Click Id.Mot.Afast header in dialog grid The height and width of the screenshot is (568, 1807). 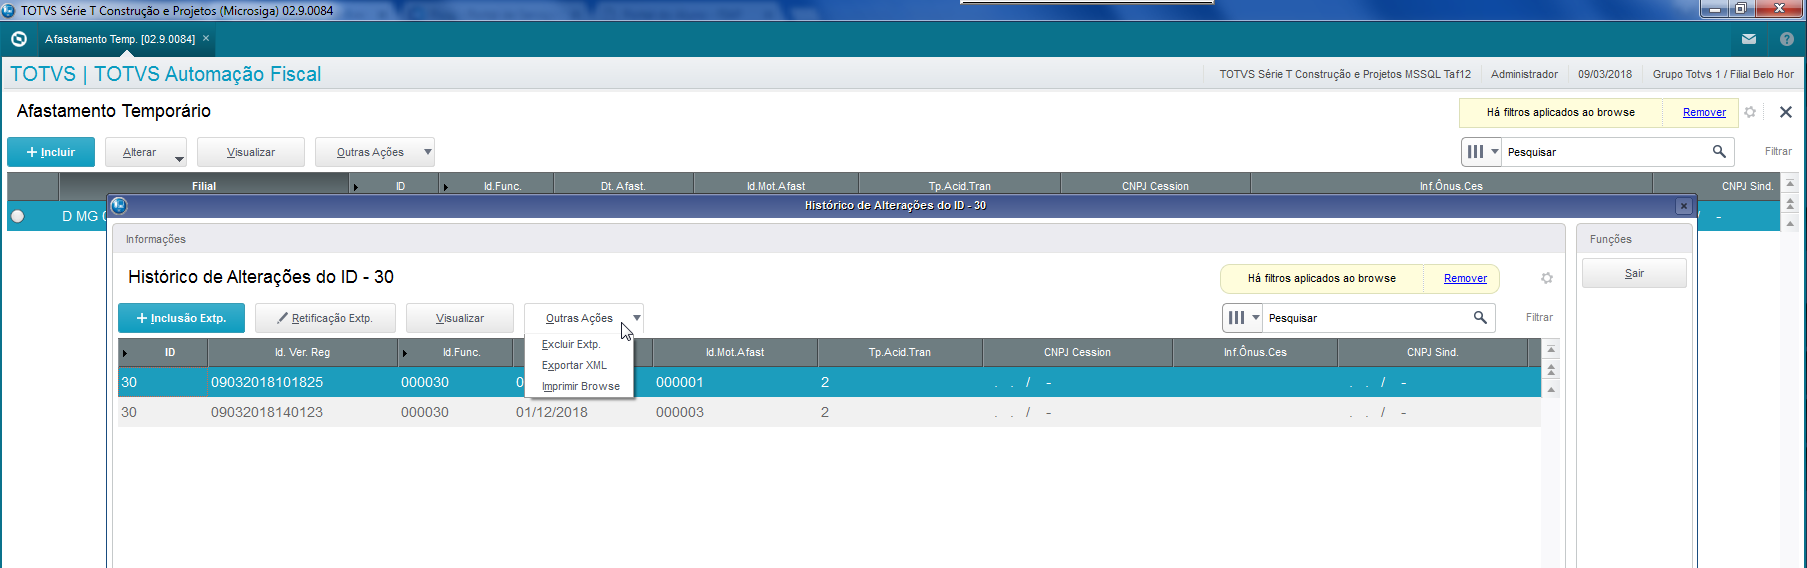coord(735,352)
